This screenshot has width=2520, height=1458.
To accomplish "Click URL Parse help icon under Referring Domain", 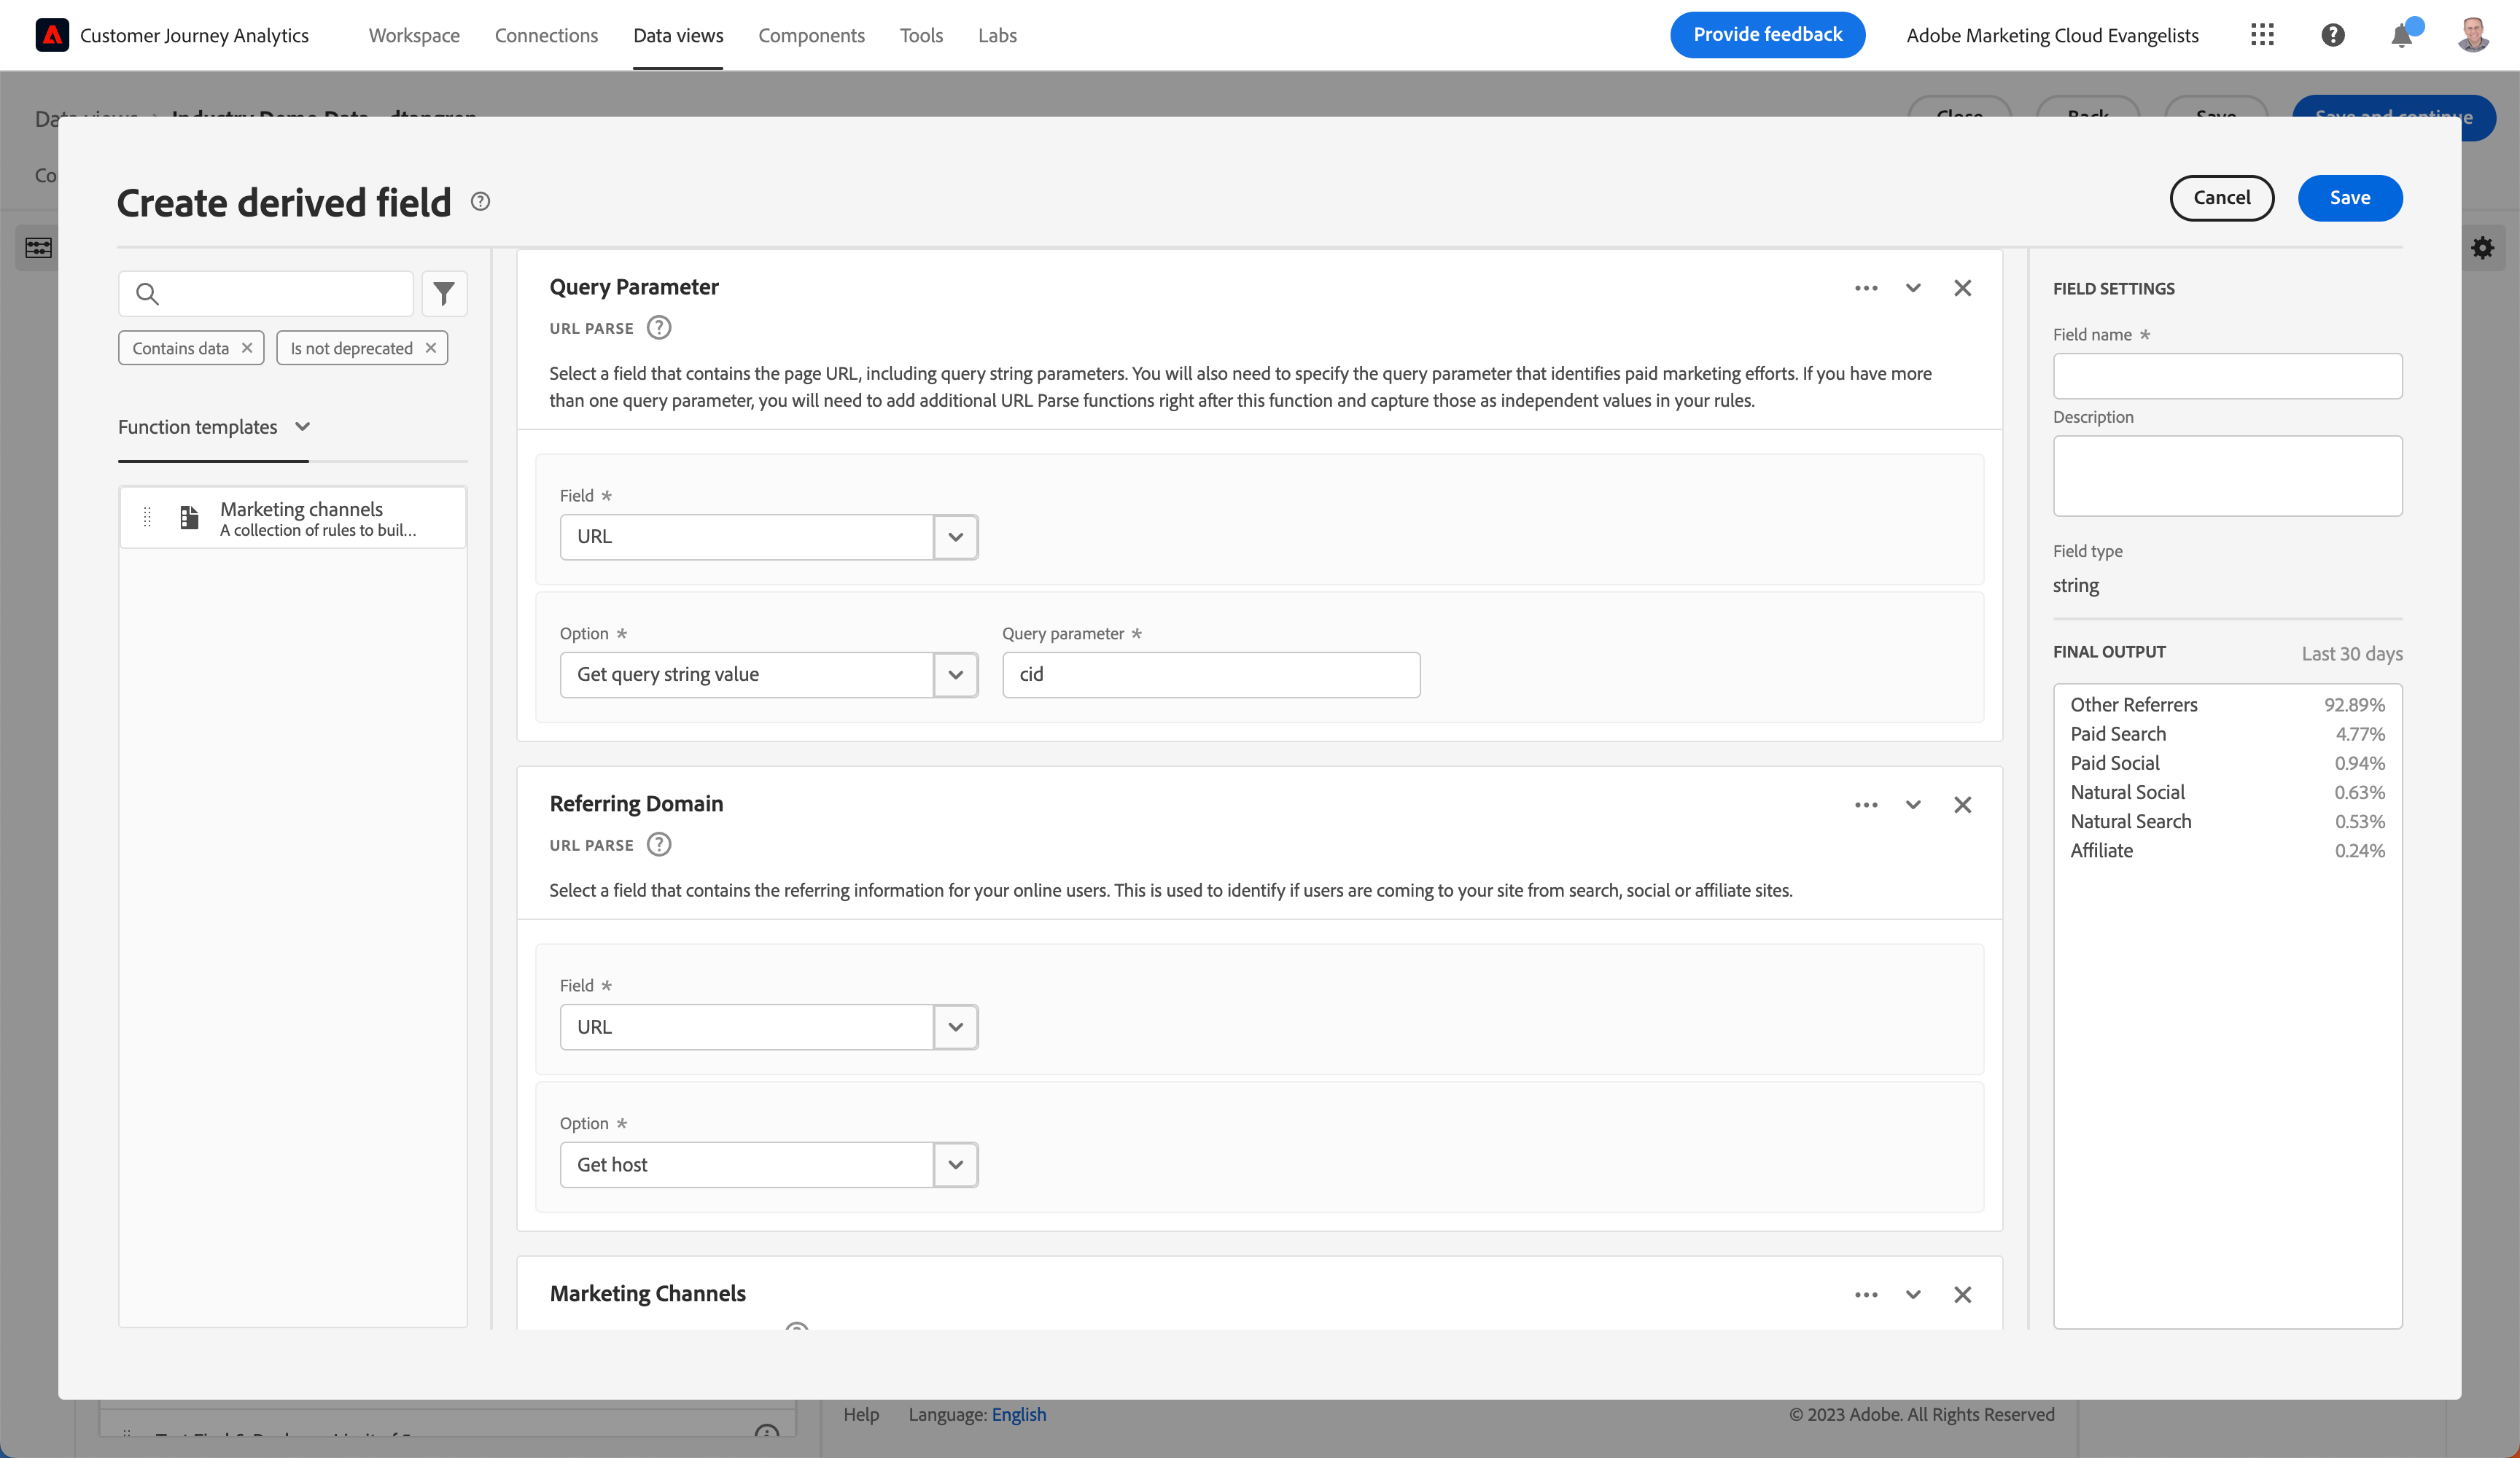I will (659, 844).
